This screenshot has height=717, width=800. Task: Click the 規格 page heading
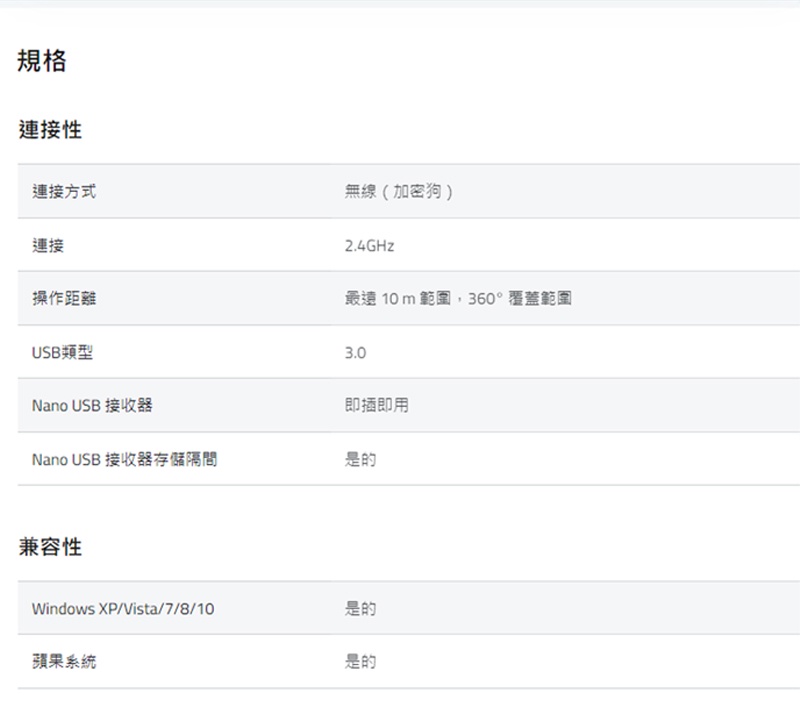(42, 61)
